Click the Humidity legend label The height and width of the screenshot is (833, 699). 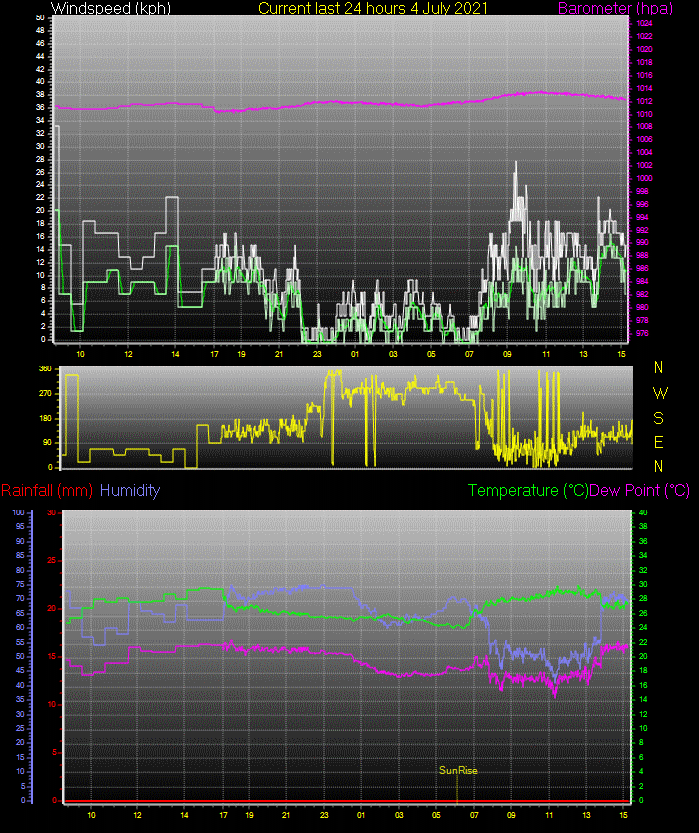click(130, 491)
